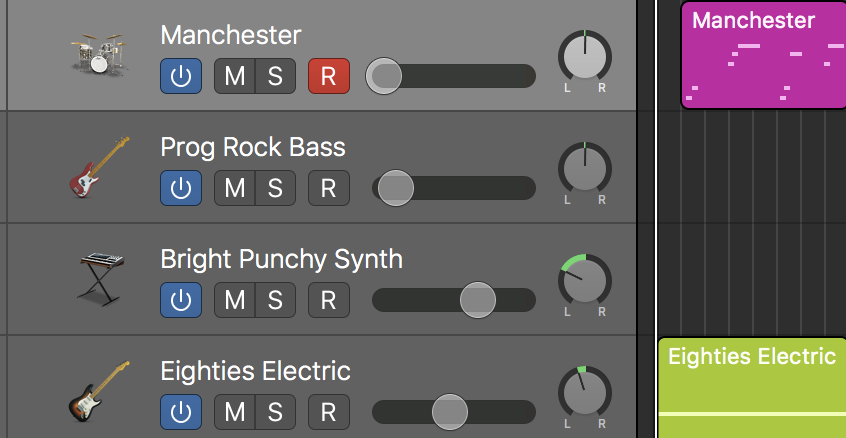Disable the Prog Rock Bass power button
Viewport: 846px width, 438px height.
coord(180,188)
